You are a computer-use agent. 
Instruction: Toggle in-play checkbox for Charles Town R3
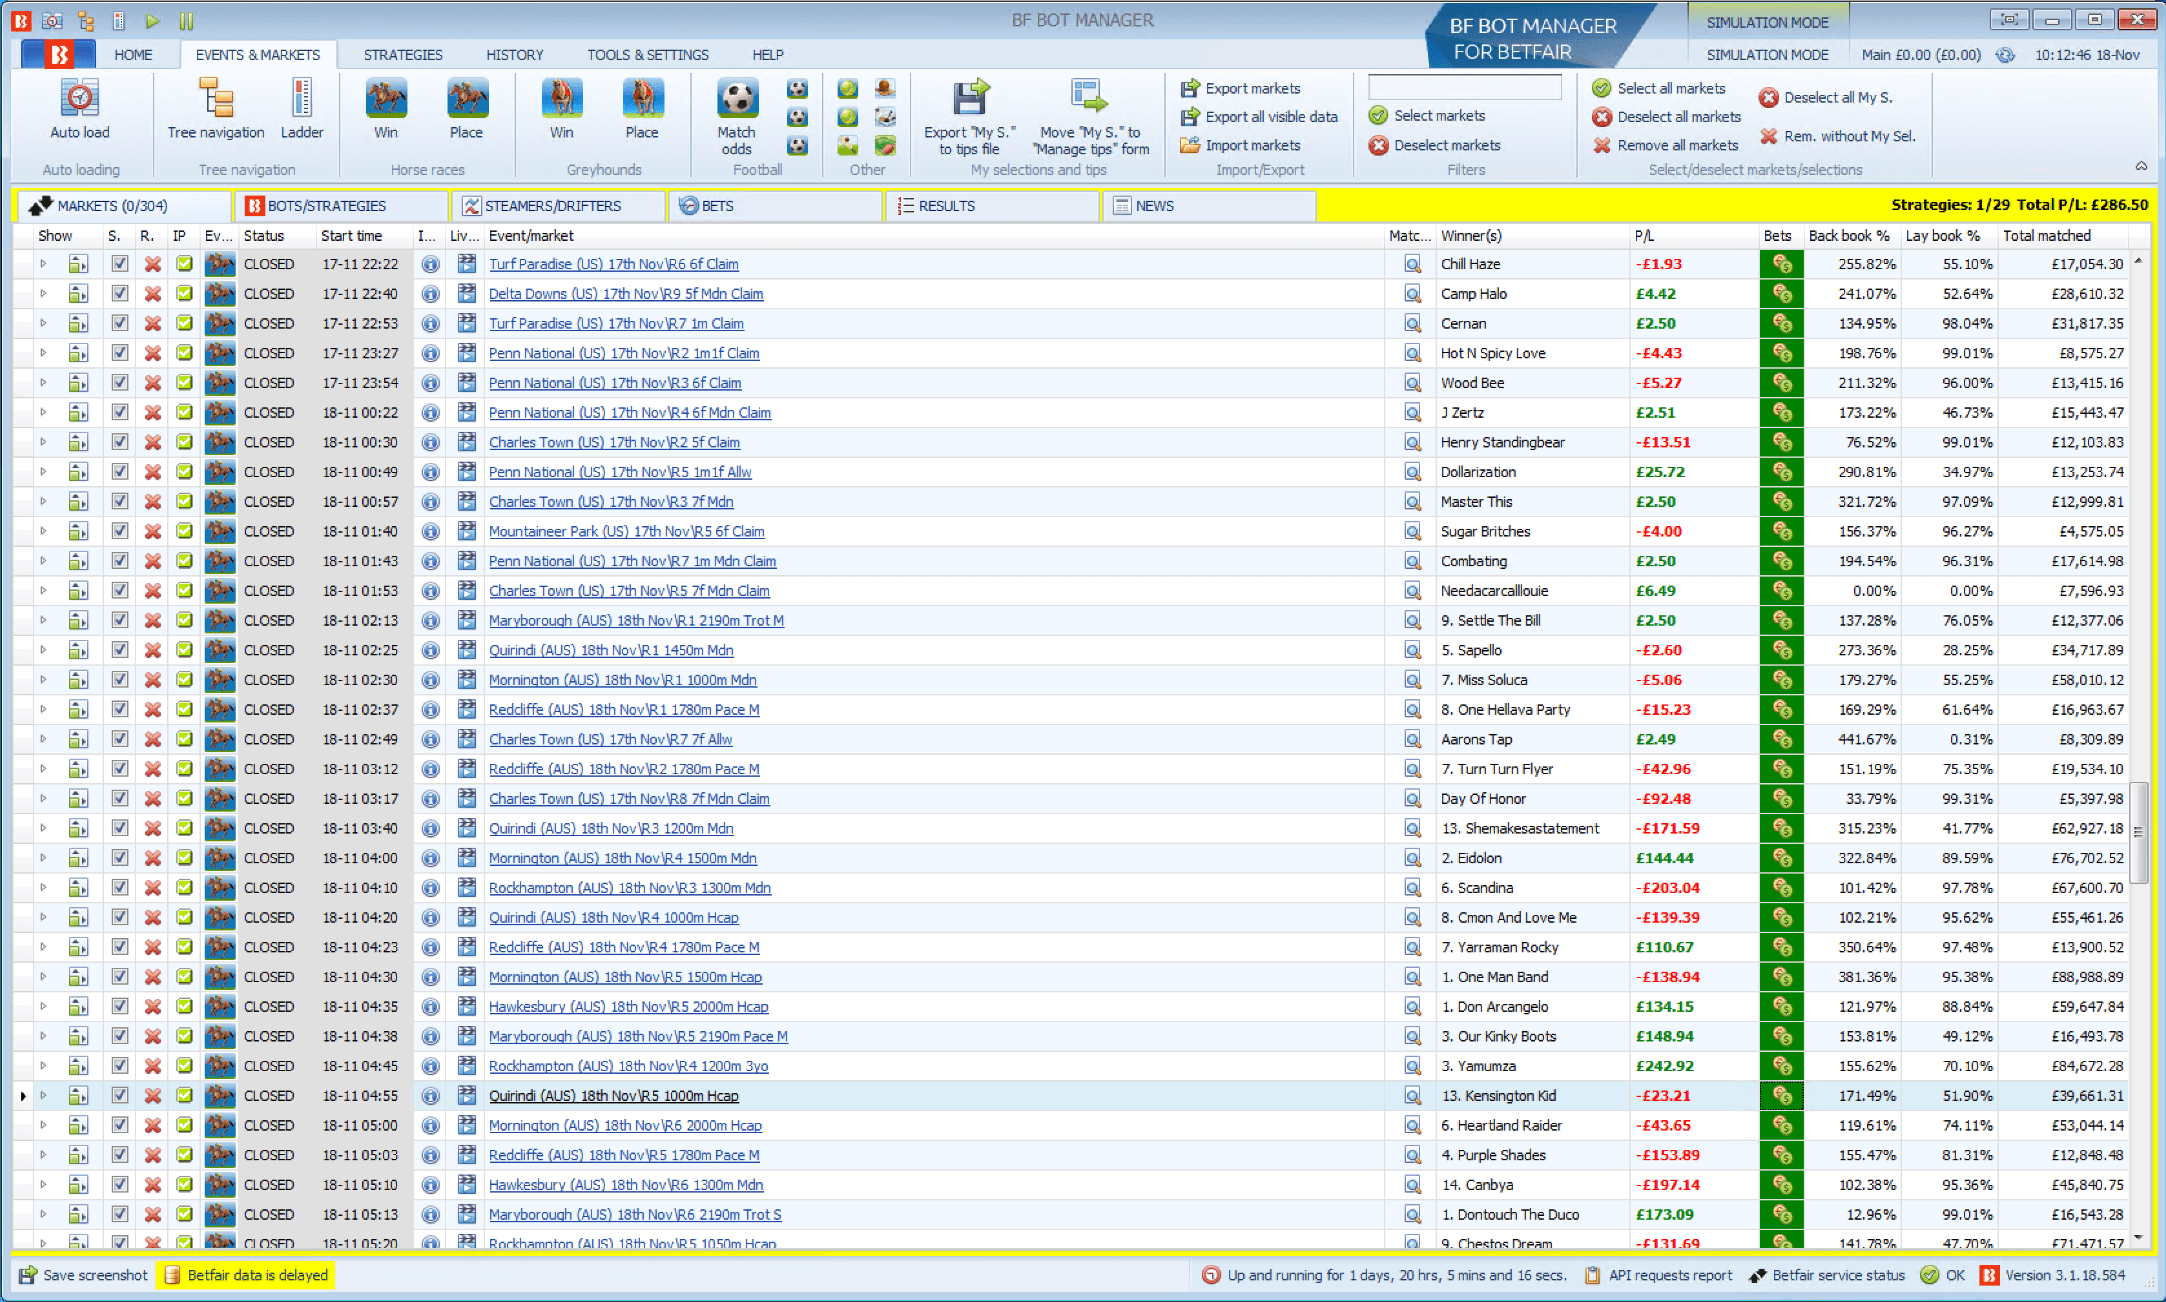pos(184,502)
